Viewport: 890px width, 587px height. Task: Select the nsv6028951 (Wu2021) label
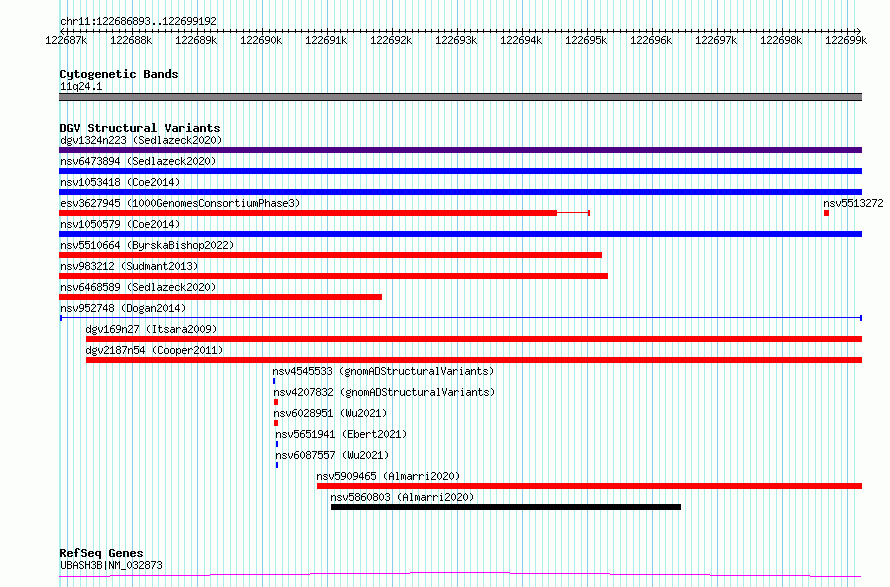coord(330,413)
